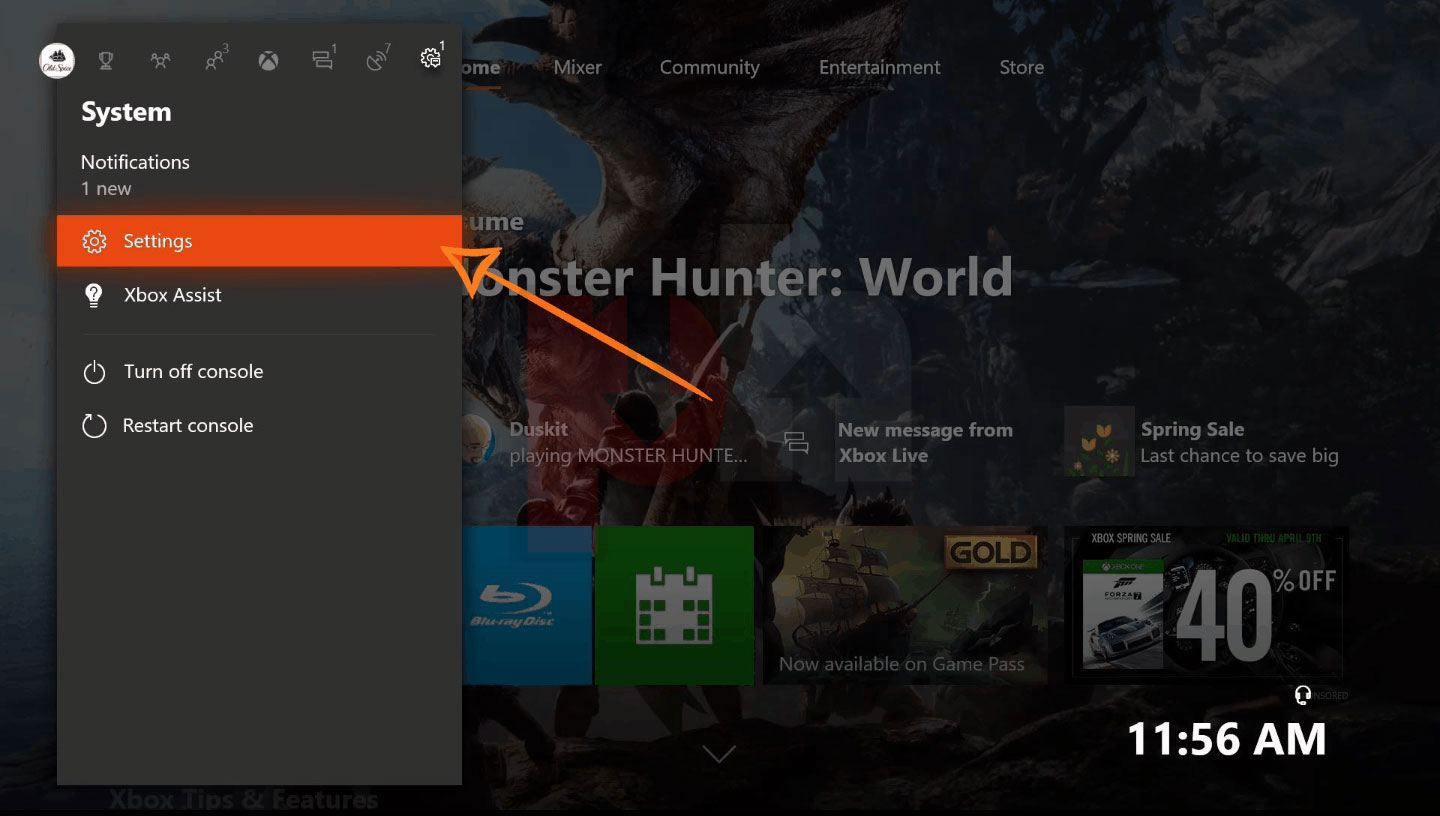The height and width of the screenshot is (816, 1440).
Task: Switch to the Entertainment dashboard tab
Action: (879, 67)
